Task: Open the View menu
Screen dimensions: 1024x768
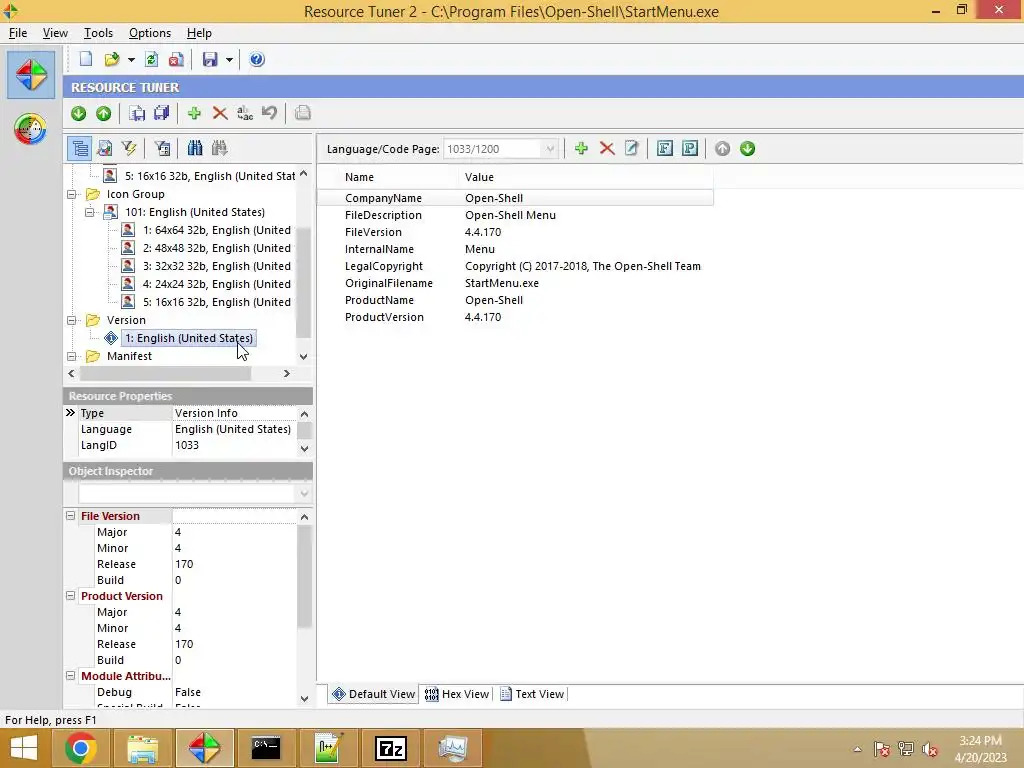Action: click(55, 33)
